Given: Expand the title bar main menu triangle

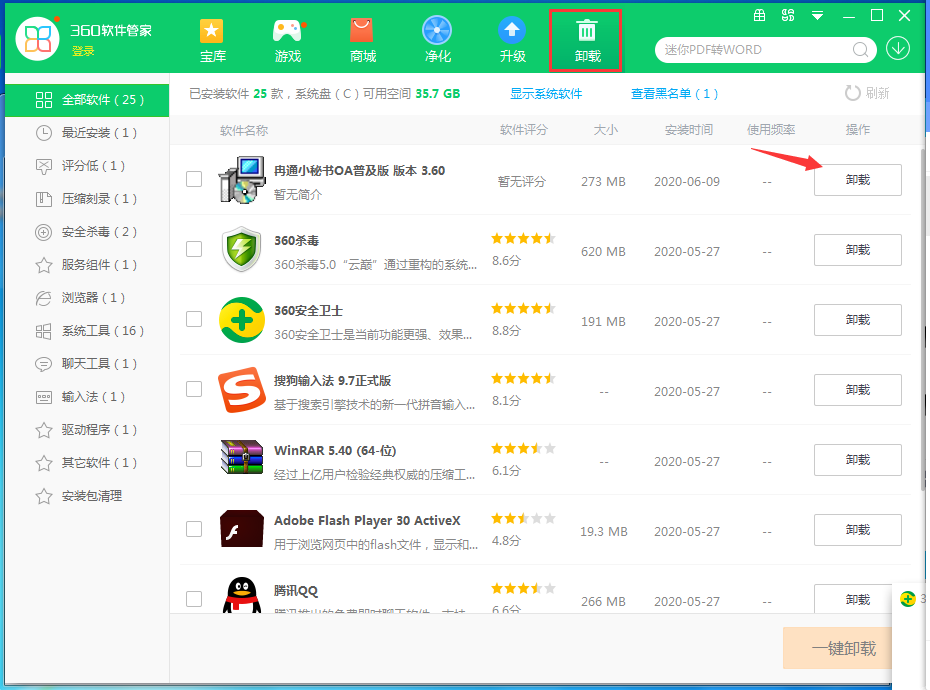Looking at the screenshot, I should [x=817, y=15].
